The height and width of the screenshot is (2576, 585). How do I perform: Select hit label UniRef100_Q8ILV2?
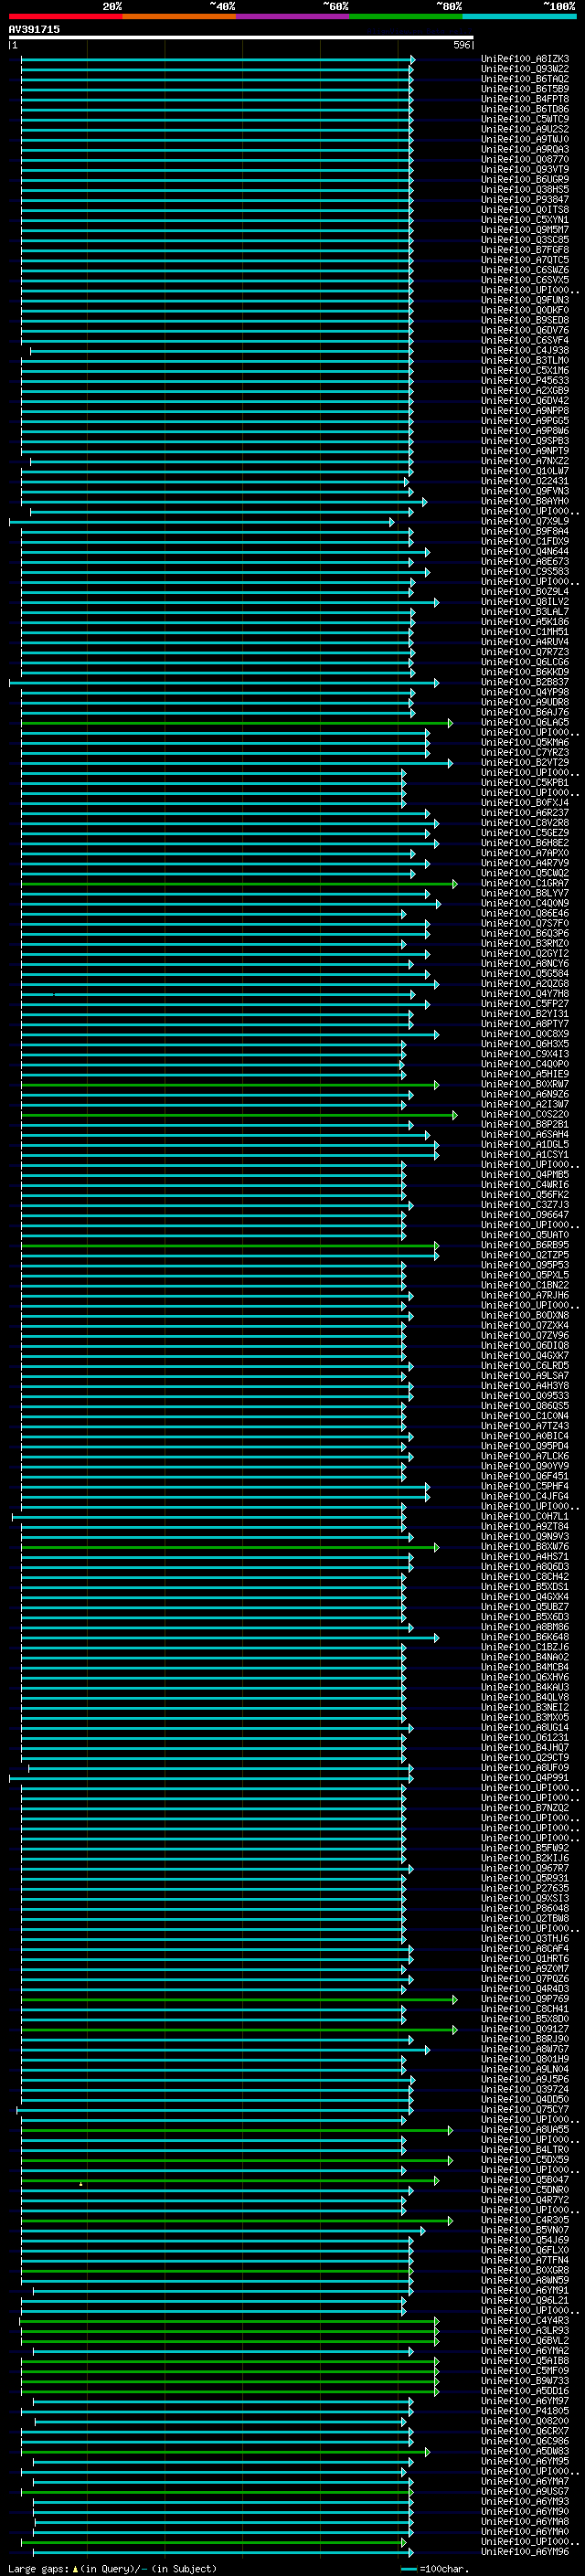525,601
